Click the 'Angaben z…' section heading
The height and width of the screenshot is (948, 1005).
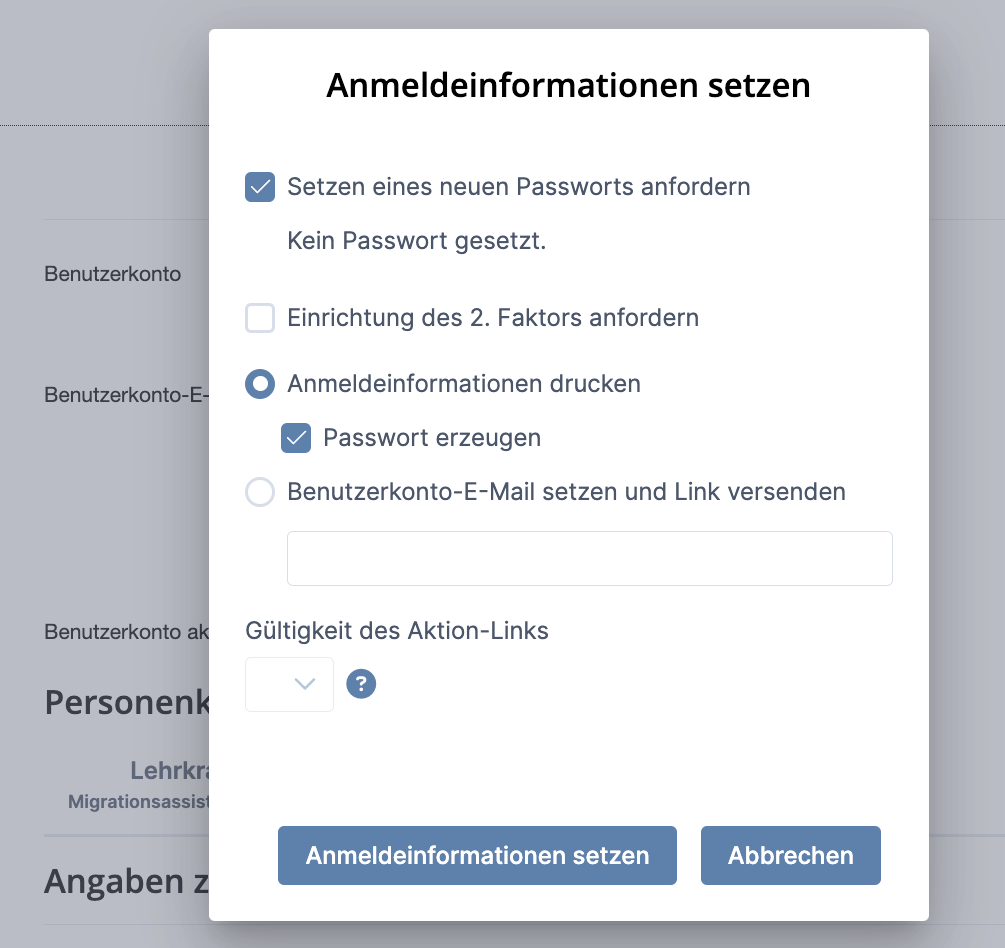(x=127, y=881)
